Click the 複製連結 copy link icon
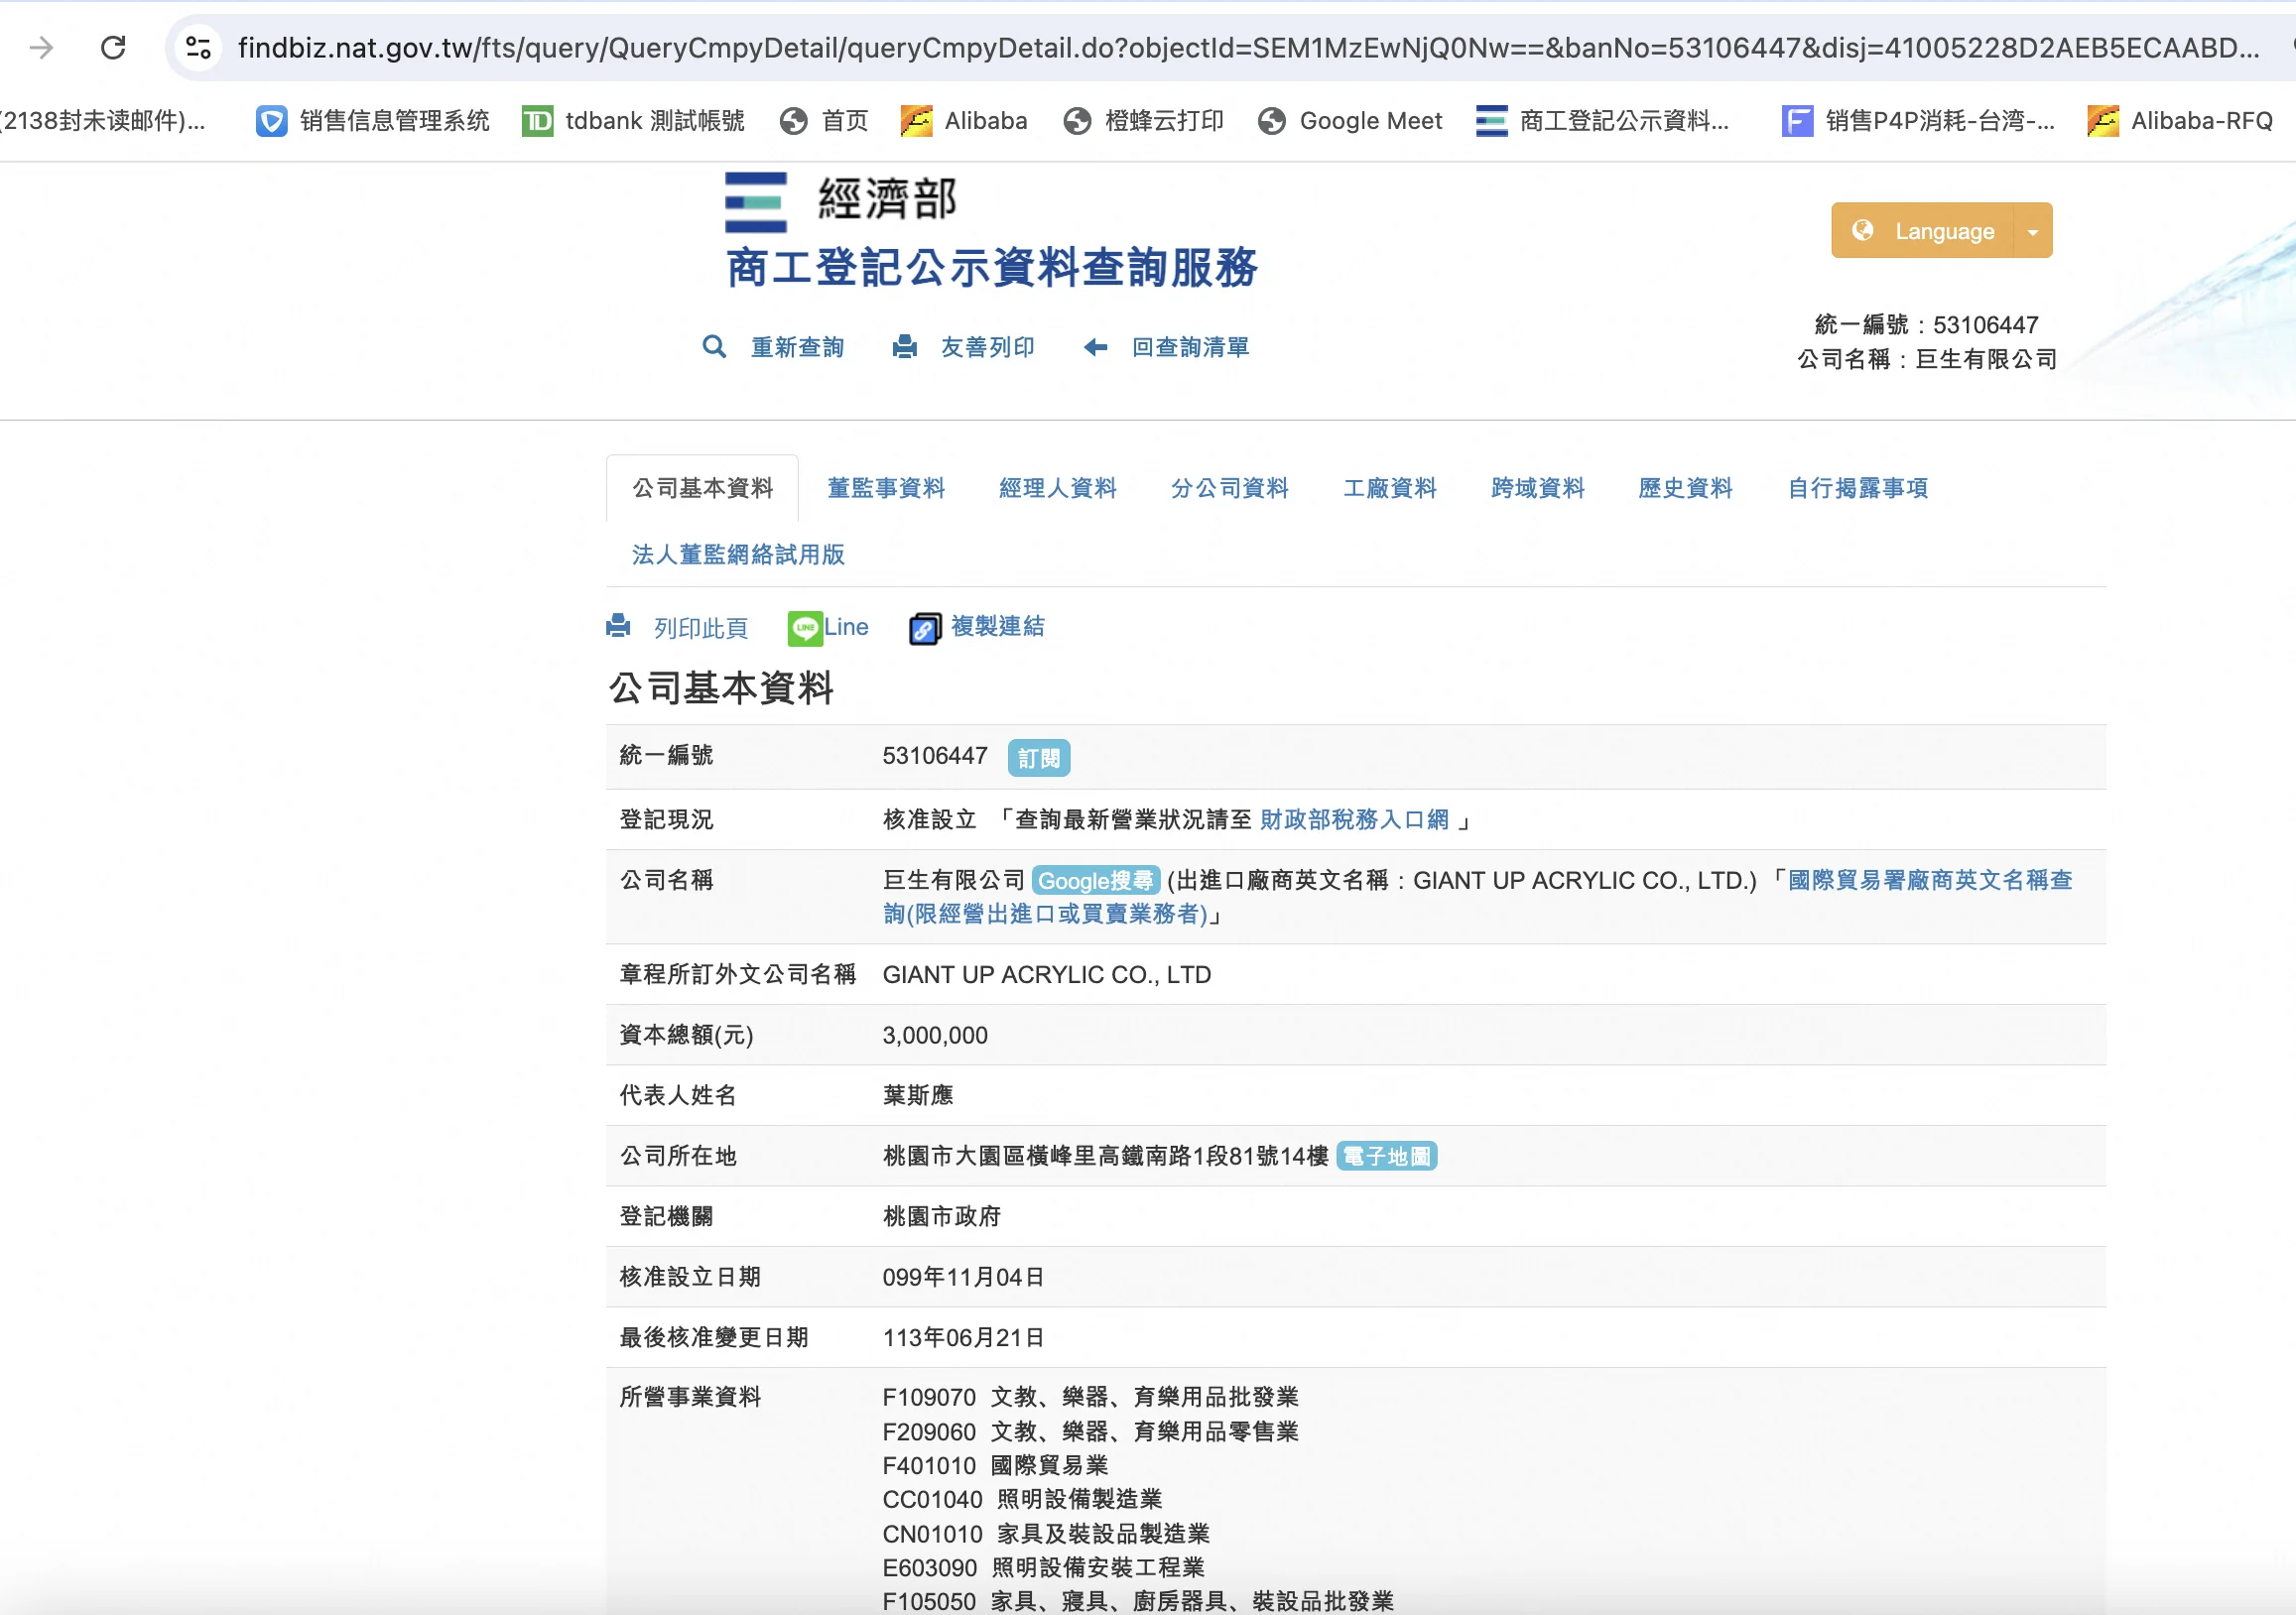The image size is (2296, 1615). [x=924, y=628]
